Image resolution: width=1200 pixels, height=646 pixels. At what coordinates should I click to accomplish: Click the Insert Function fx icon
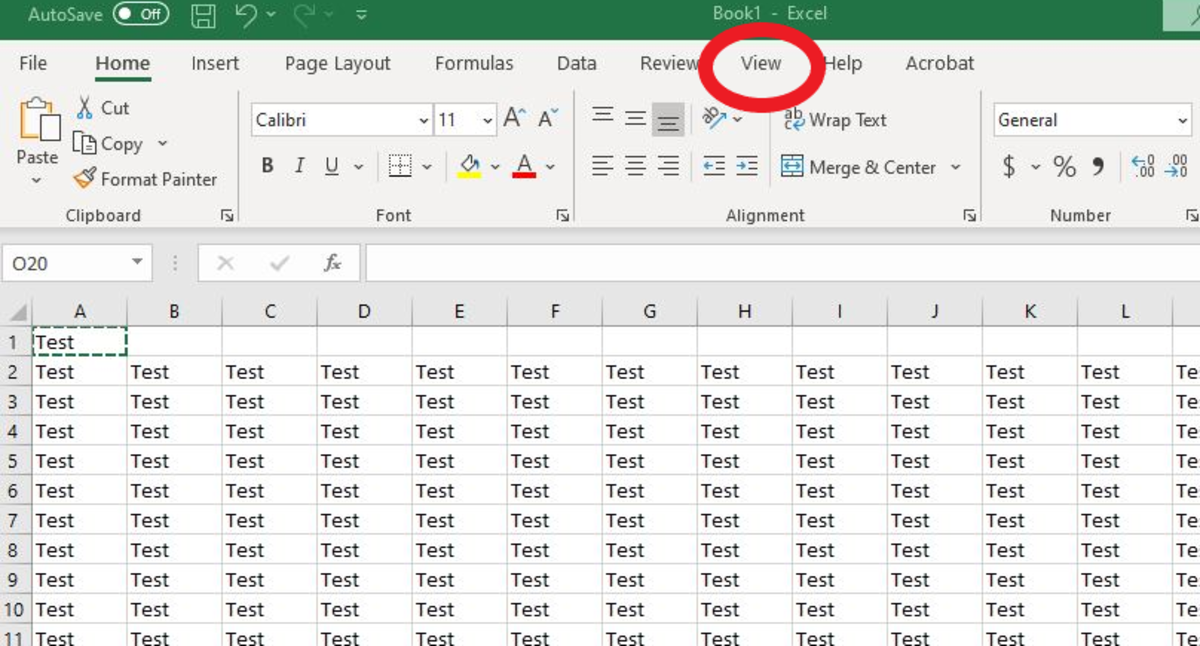tap(332, 264)
